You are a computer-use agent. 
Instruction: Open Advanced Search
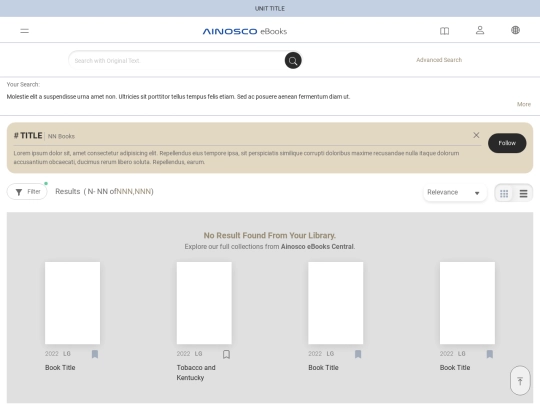click(439, 60)
